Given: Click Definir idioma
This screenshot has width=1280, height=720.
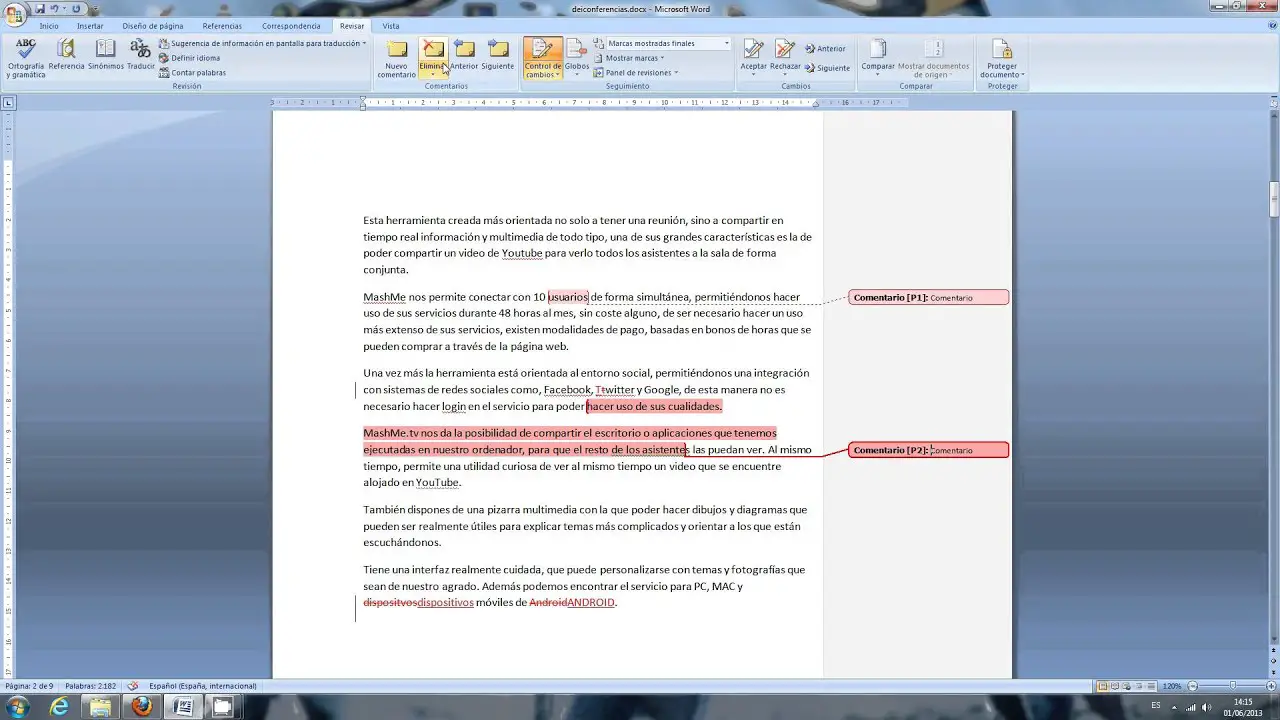Looking at the screenshot, I should (189, 58).
